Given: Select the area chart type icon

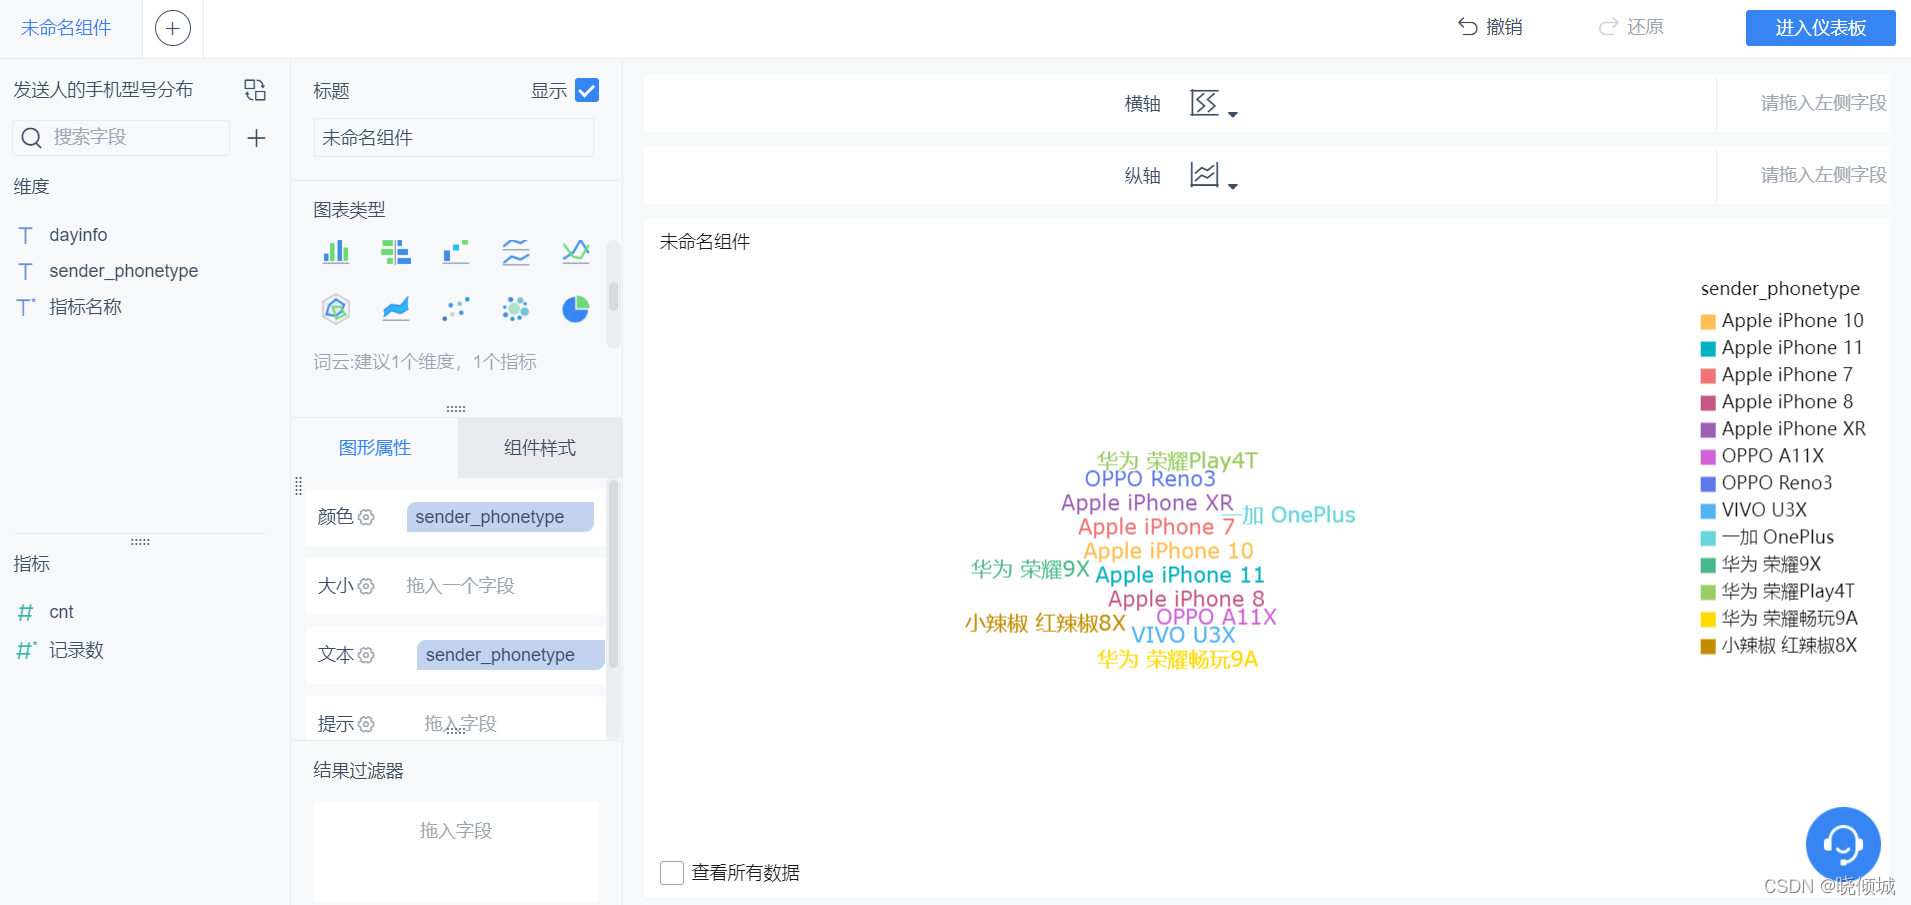Looking at the screenshot, I should 396,309.
